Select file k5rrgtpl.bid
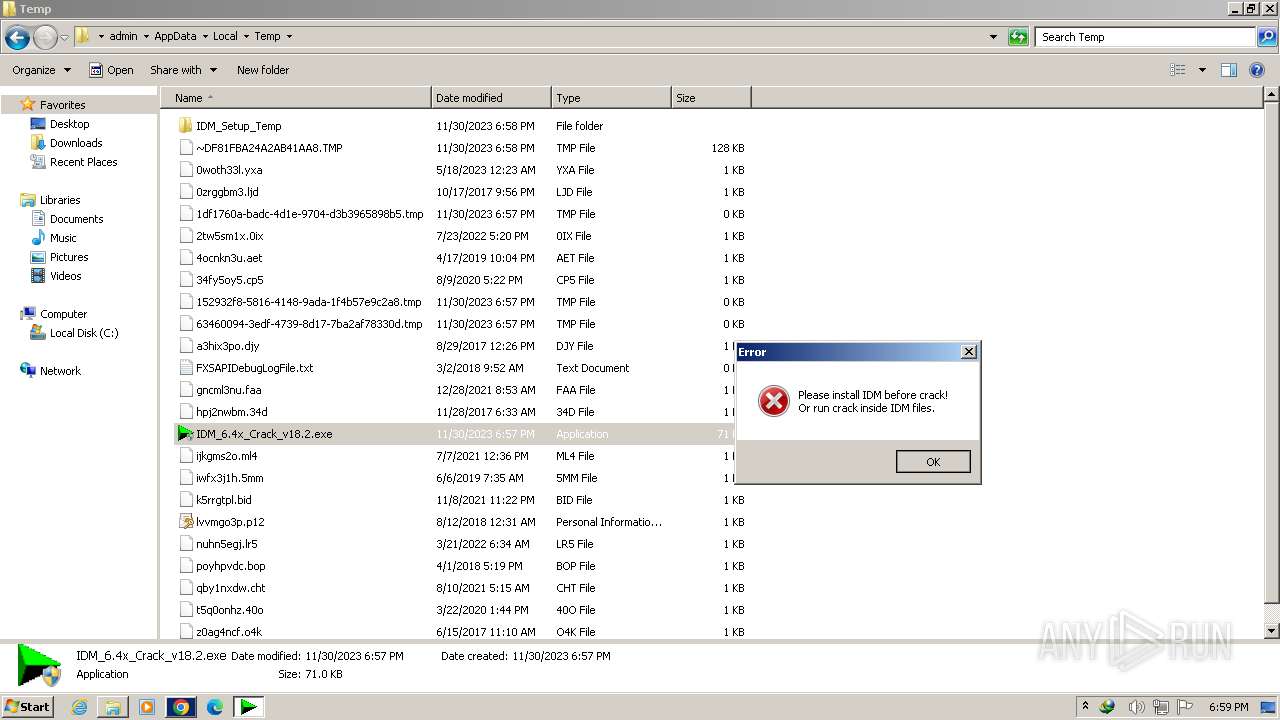 coord(224,500)
